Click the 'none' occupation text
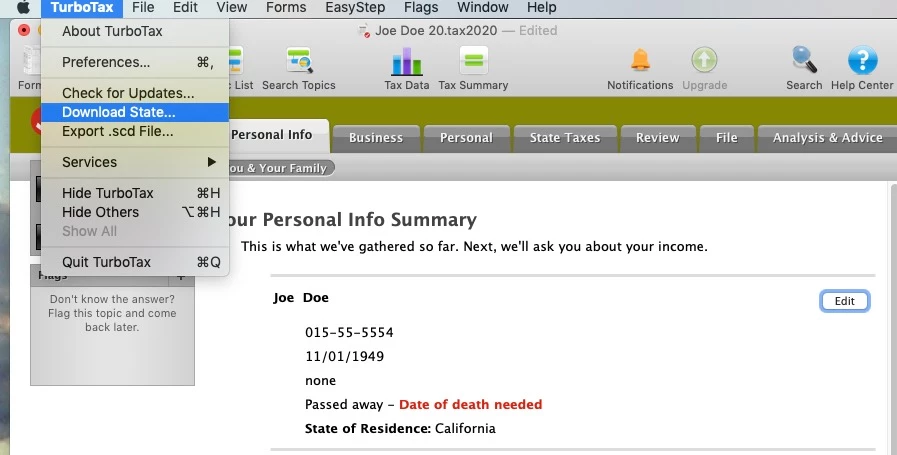Image resolution: width=897 pixels, height=455 pixels. [x=320, y=381]
